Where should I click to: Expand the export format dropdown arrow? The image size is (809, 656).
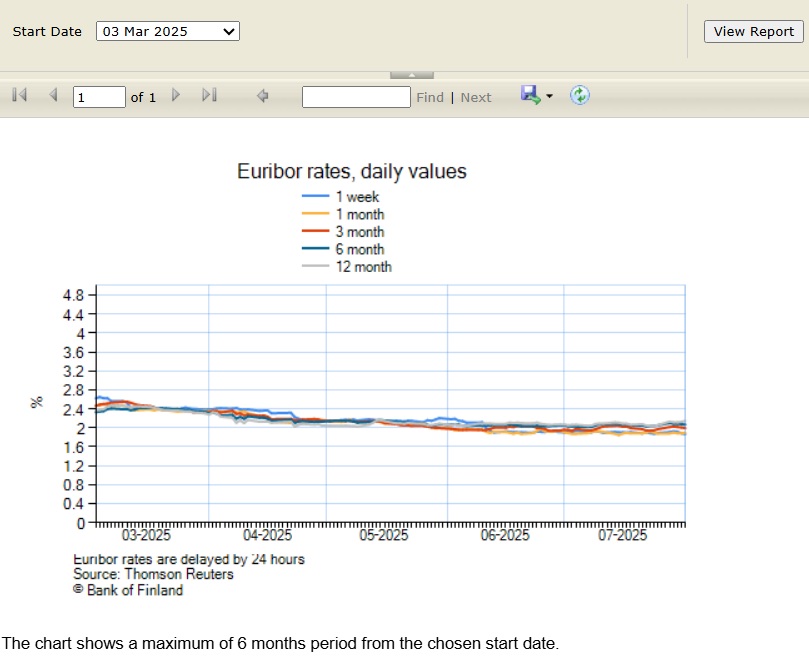click(x=549, y=96)
